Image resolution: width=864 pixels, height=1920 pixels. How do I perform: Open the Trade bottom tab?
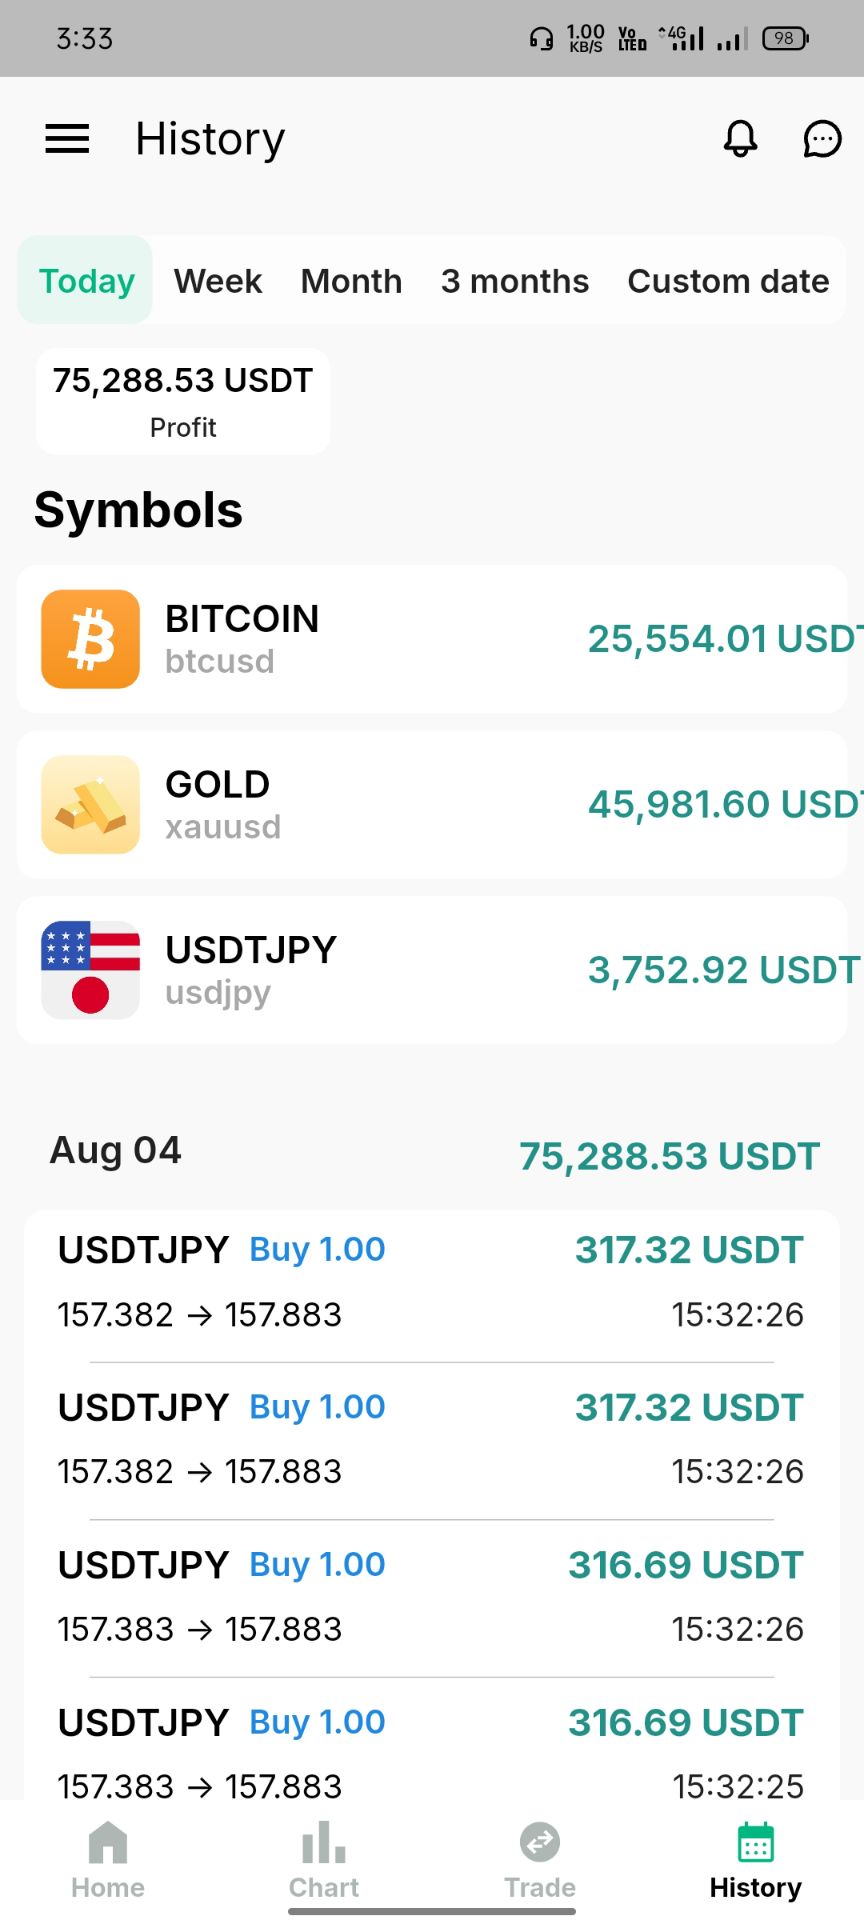pyautogui.click(x=540, y=1861)
